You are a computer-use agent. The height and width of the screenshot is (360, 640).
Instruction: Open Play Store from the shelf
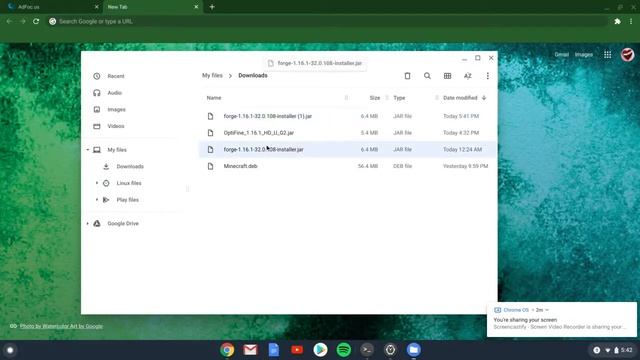point(320,350)
